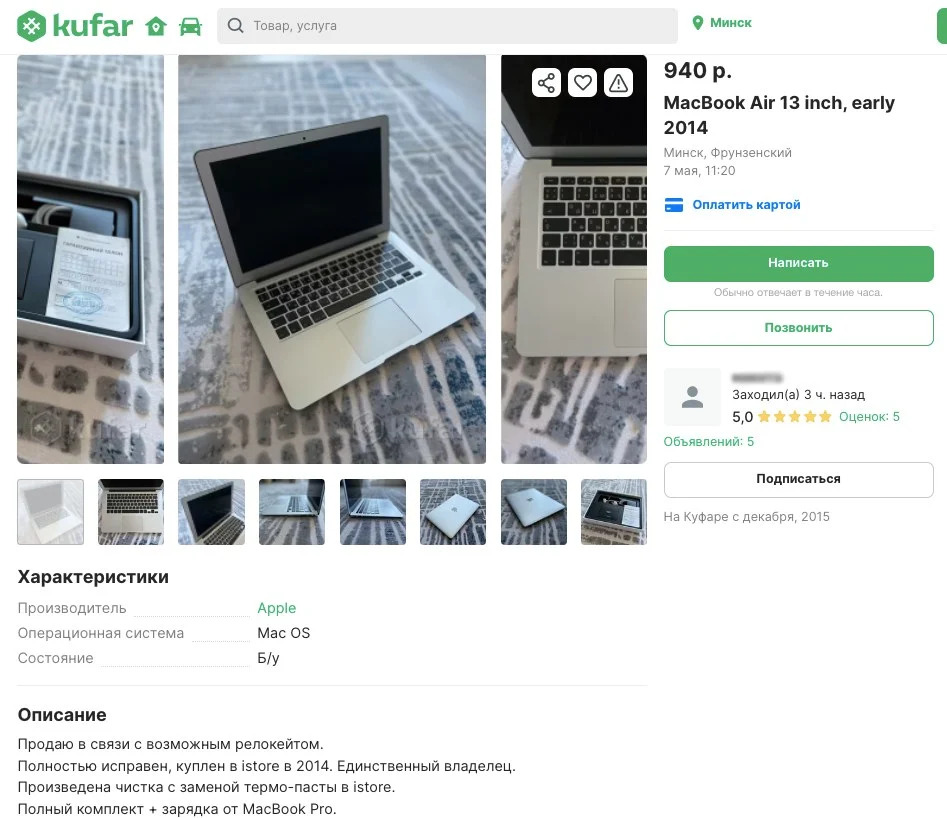Click the Минск location pin
The width and height of the screenshot is (947, 818).
click(698, 23)
